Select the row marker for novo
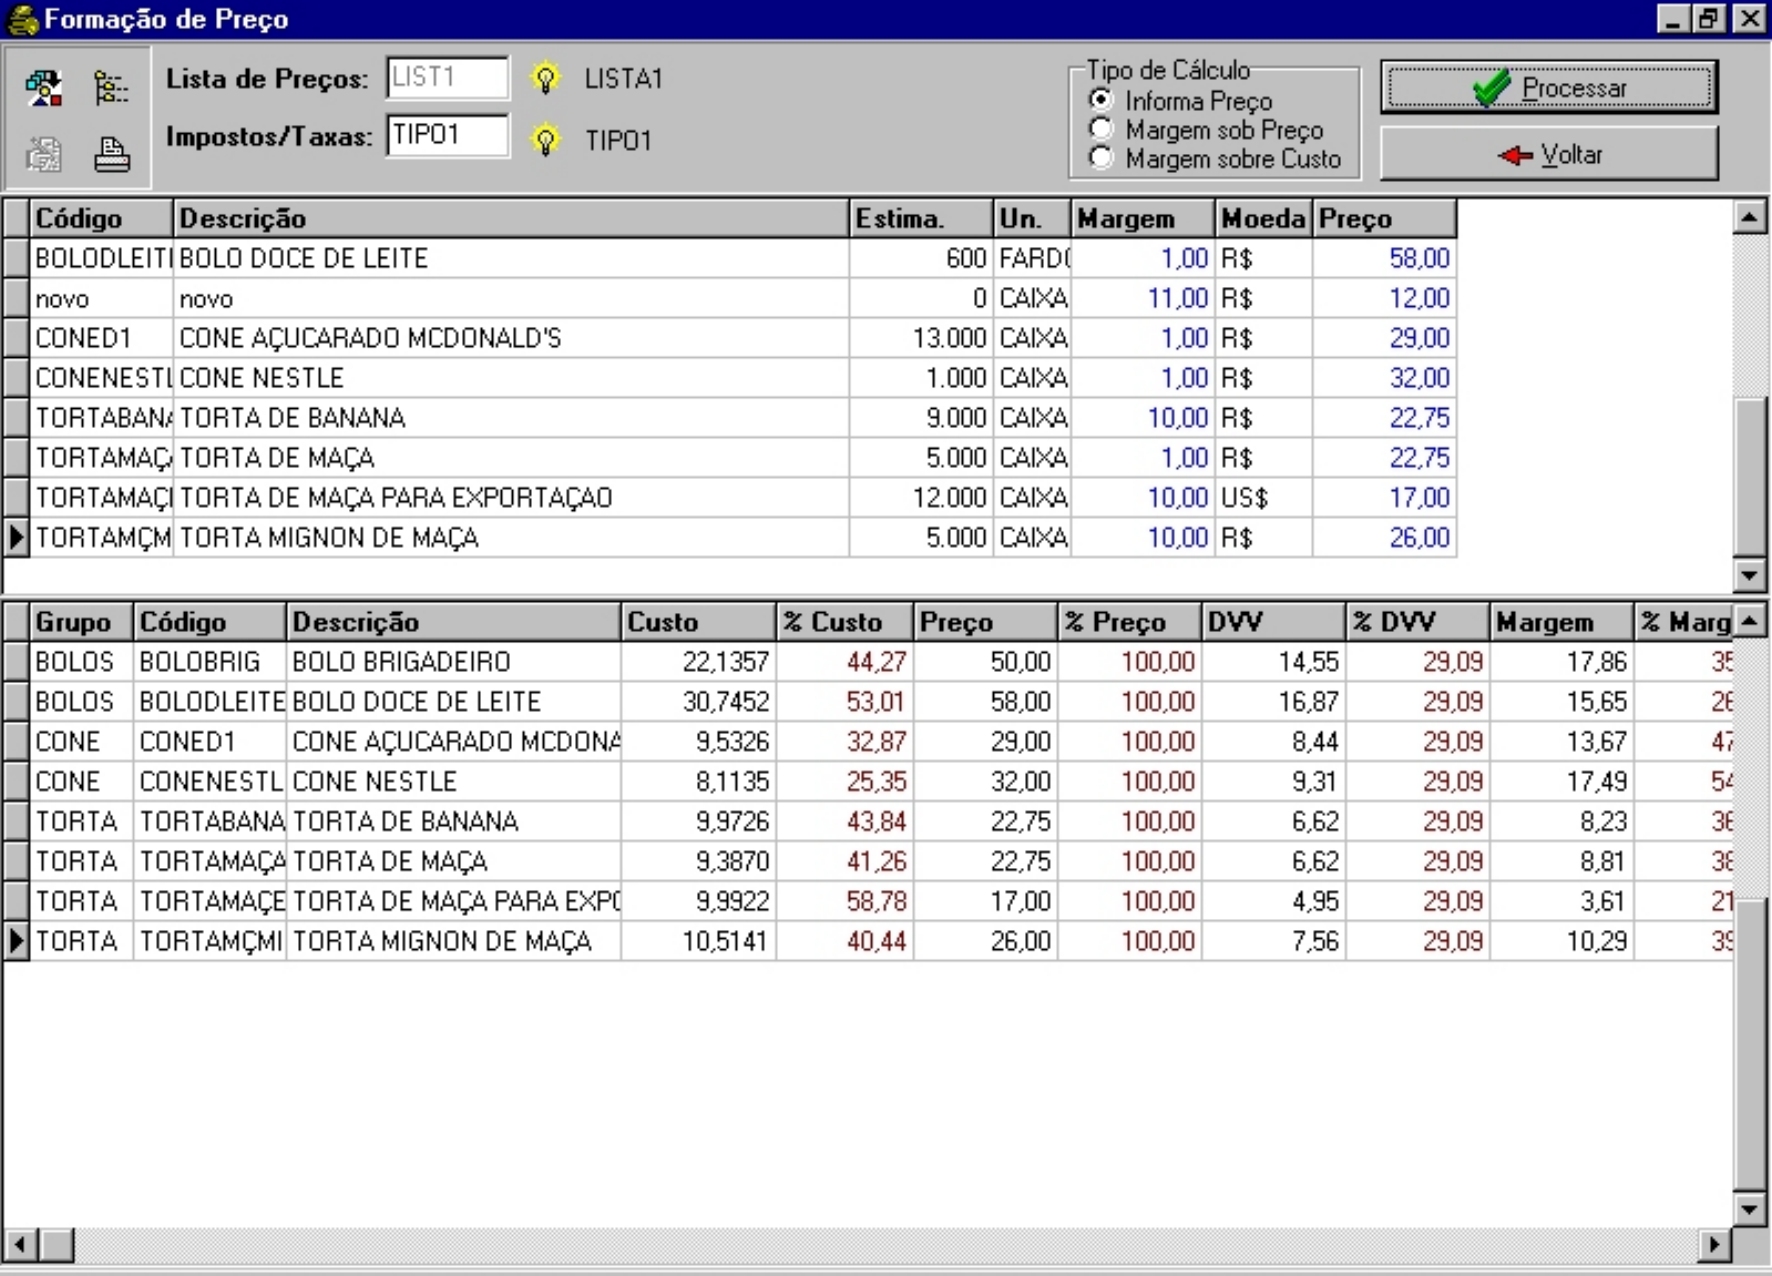The width and height of the screenshot is (1772, 1276). [x=16, y=298]
